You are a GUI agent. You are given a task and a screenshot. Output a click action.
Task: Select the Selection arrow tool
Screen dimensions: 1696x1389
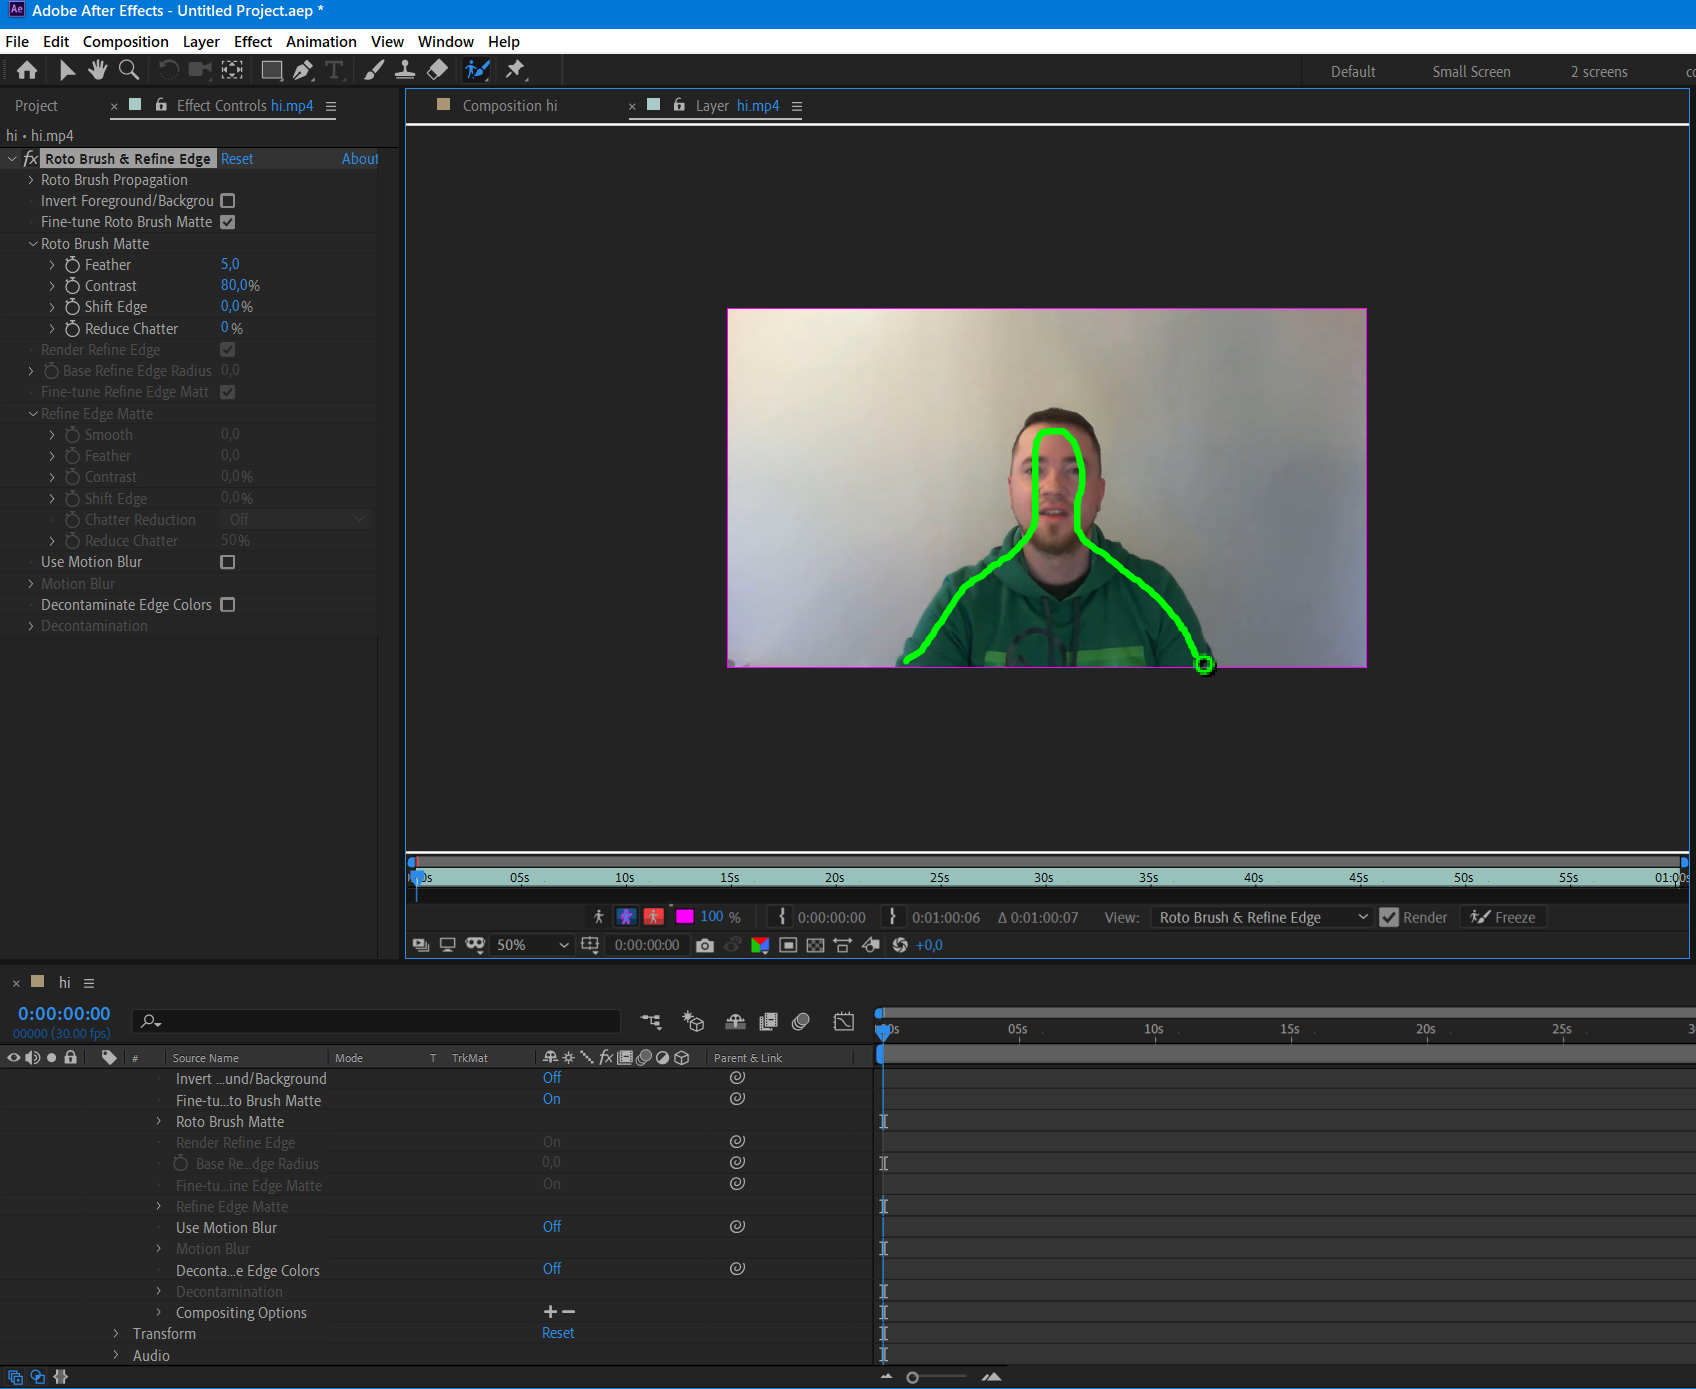[x=67, y=70]
